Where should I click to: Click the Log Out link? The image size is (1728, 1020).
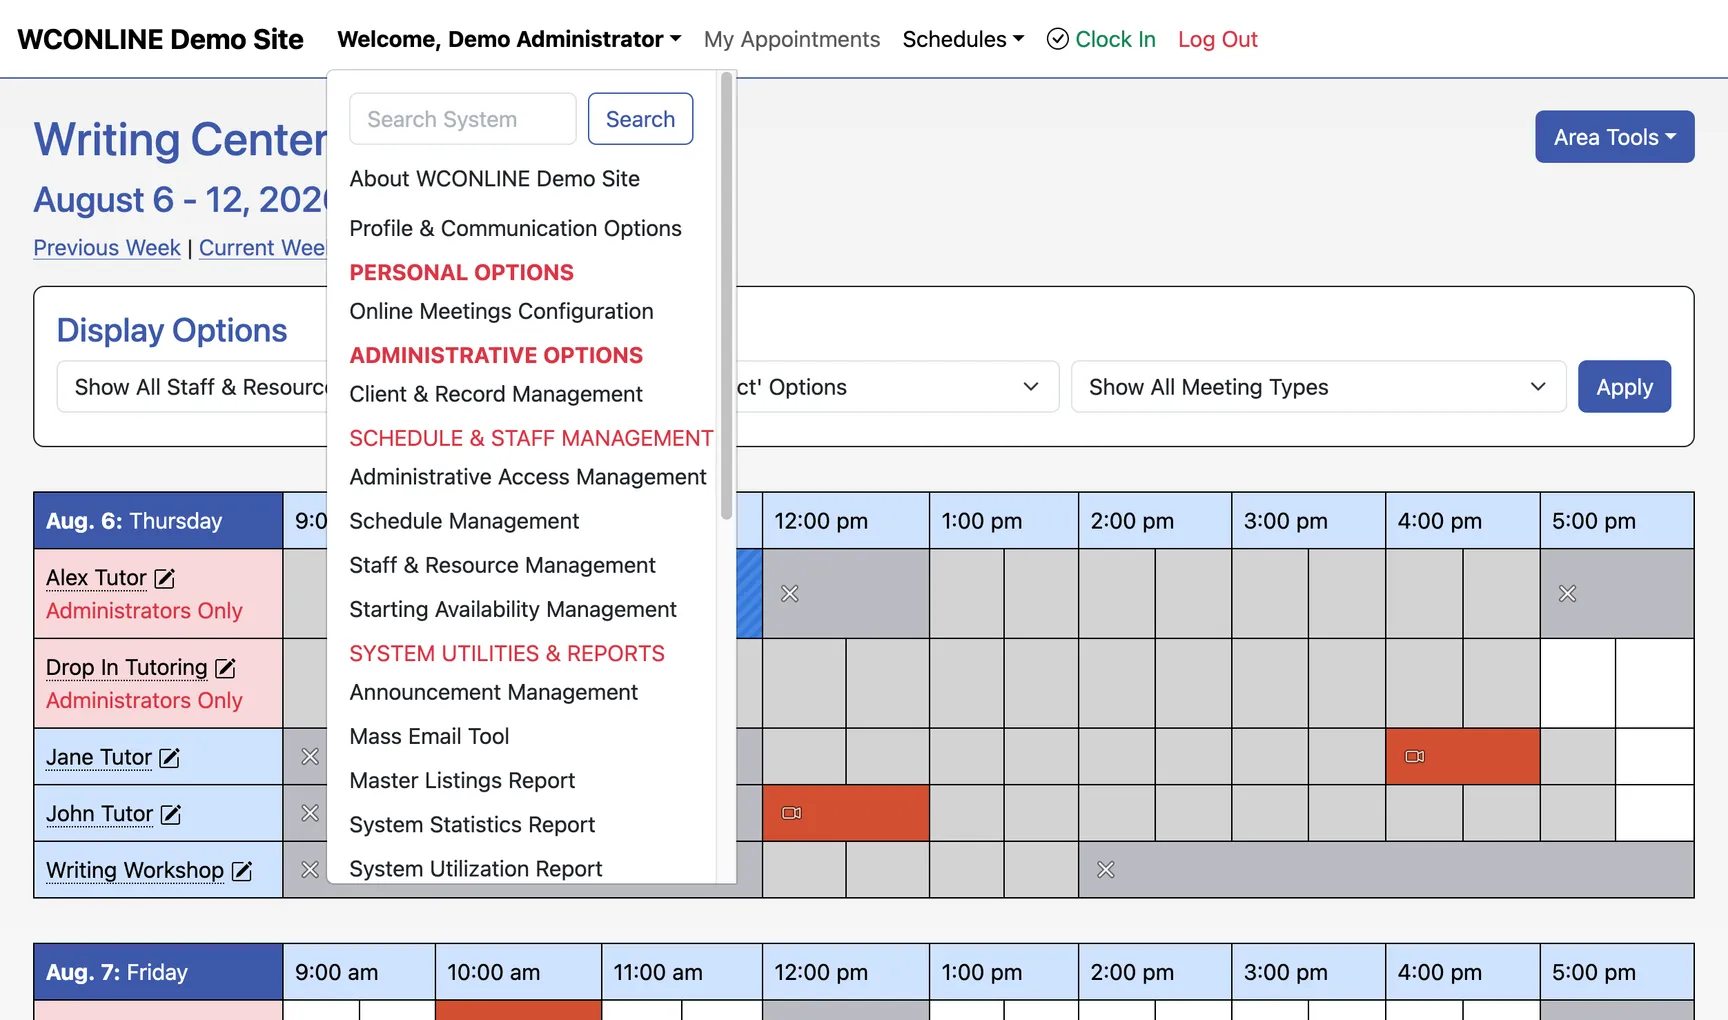(x=1217, y=39)
